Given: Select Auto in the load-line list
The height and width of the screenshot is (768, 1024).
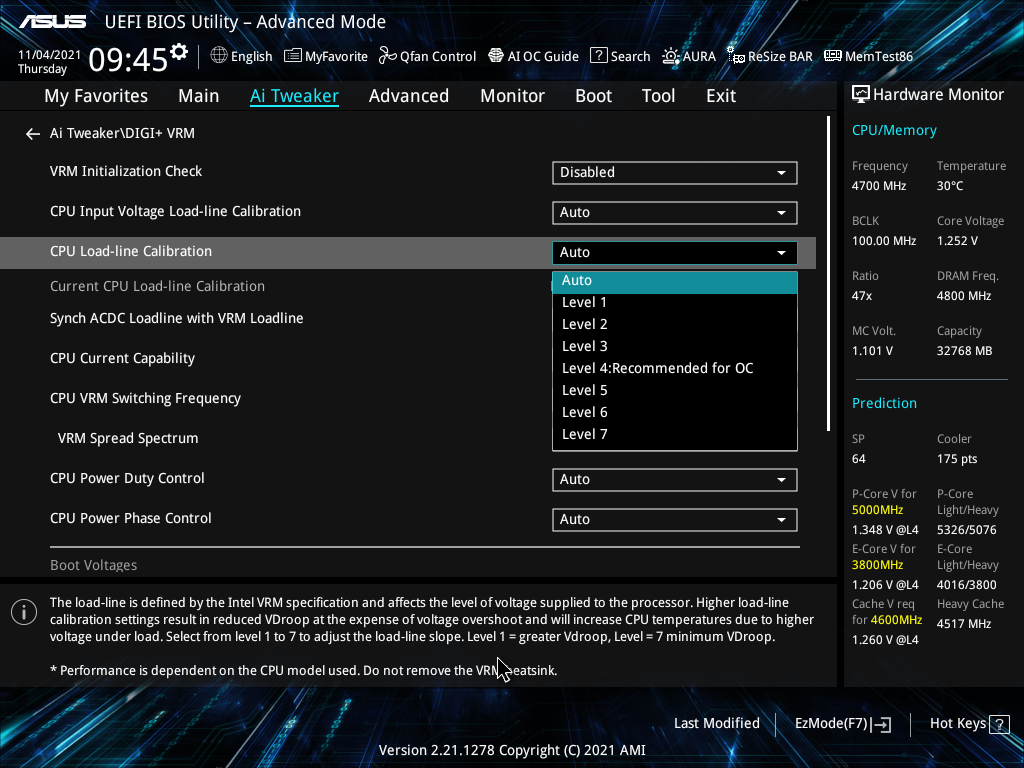Looking at the screenshot, I should point(675,281).
